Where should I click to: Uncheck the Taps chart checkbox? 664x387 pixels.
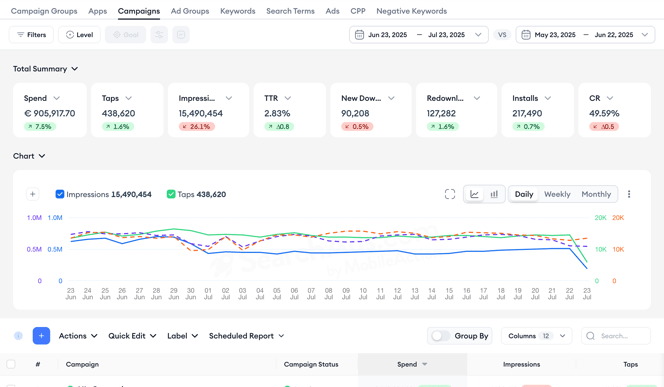(x=171, y=194)
